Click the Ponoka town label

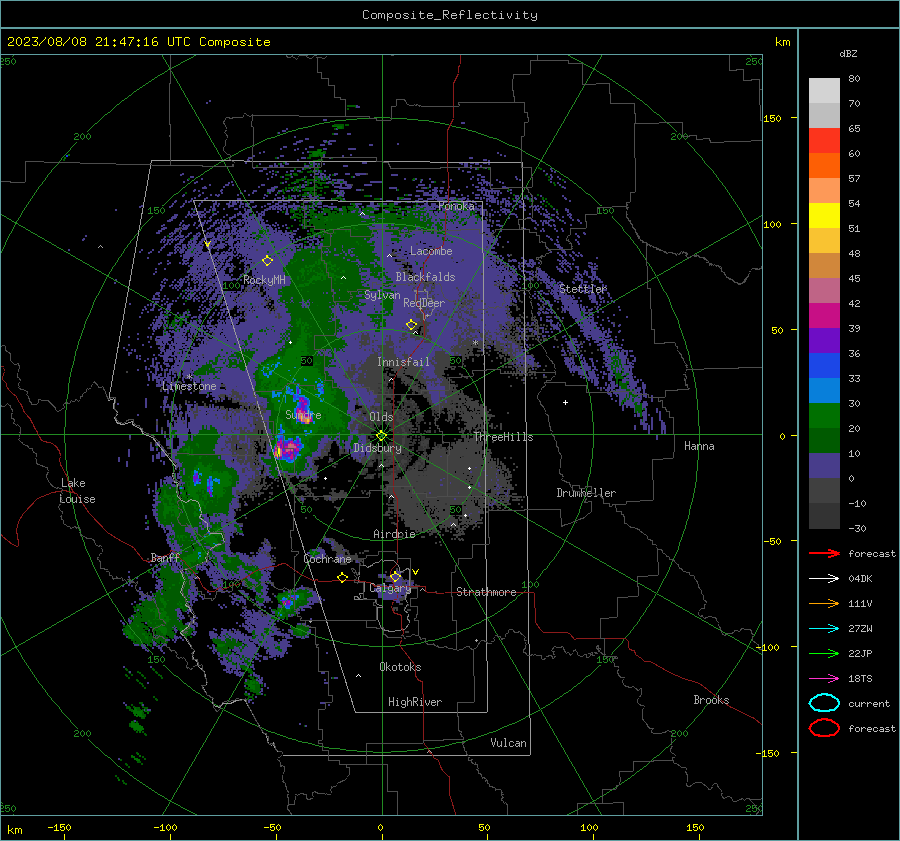(x=456, y=206)
